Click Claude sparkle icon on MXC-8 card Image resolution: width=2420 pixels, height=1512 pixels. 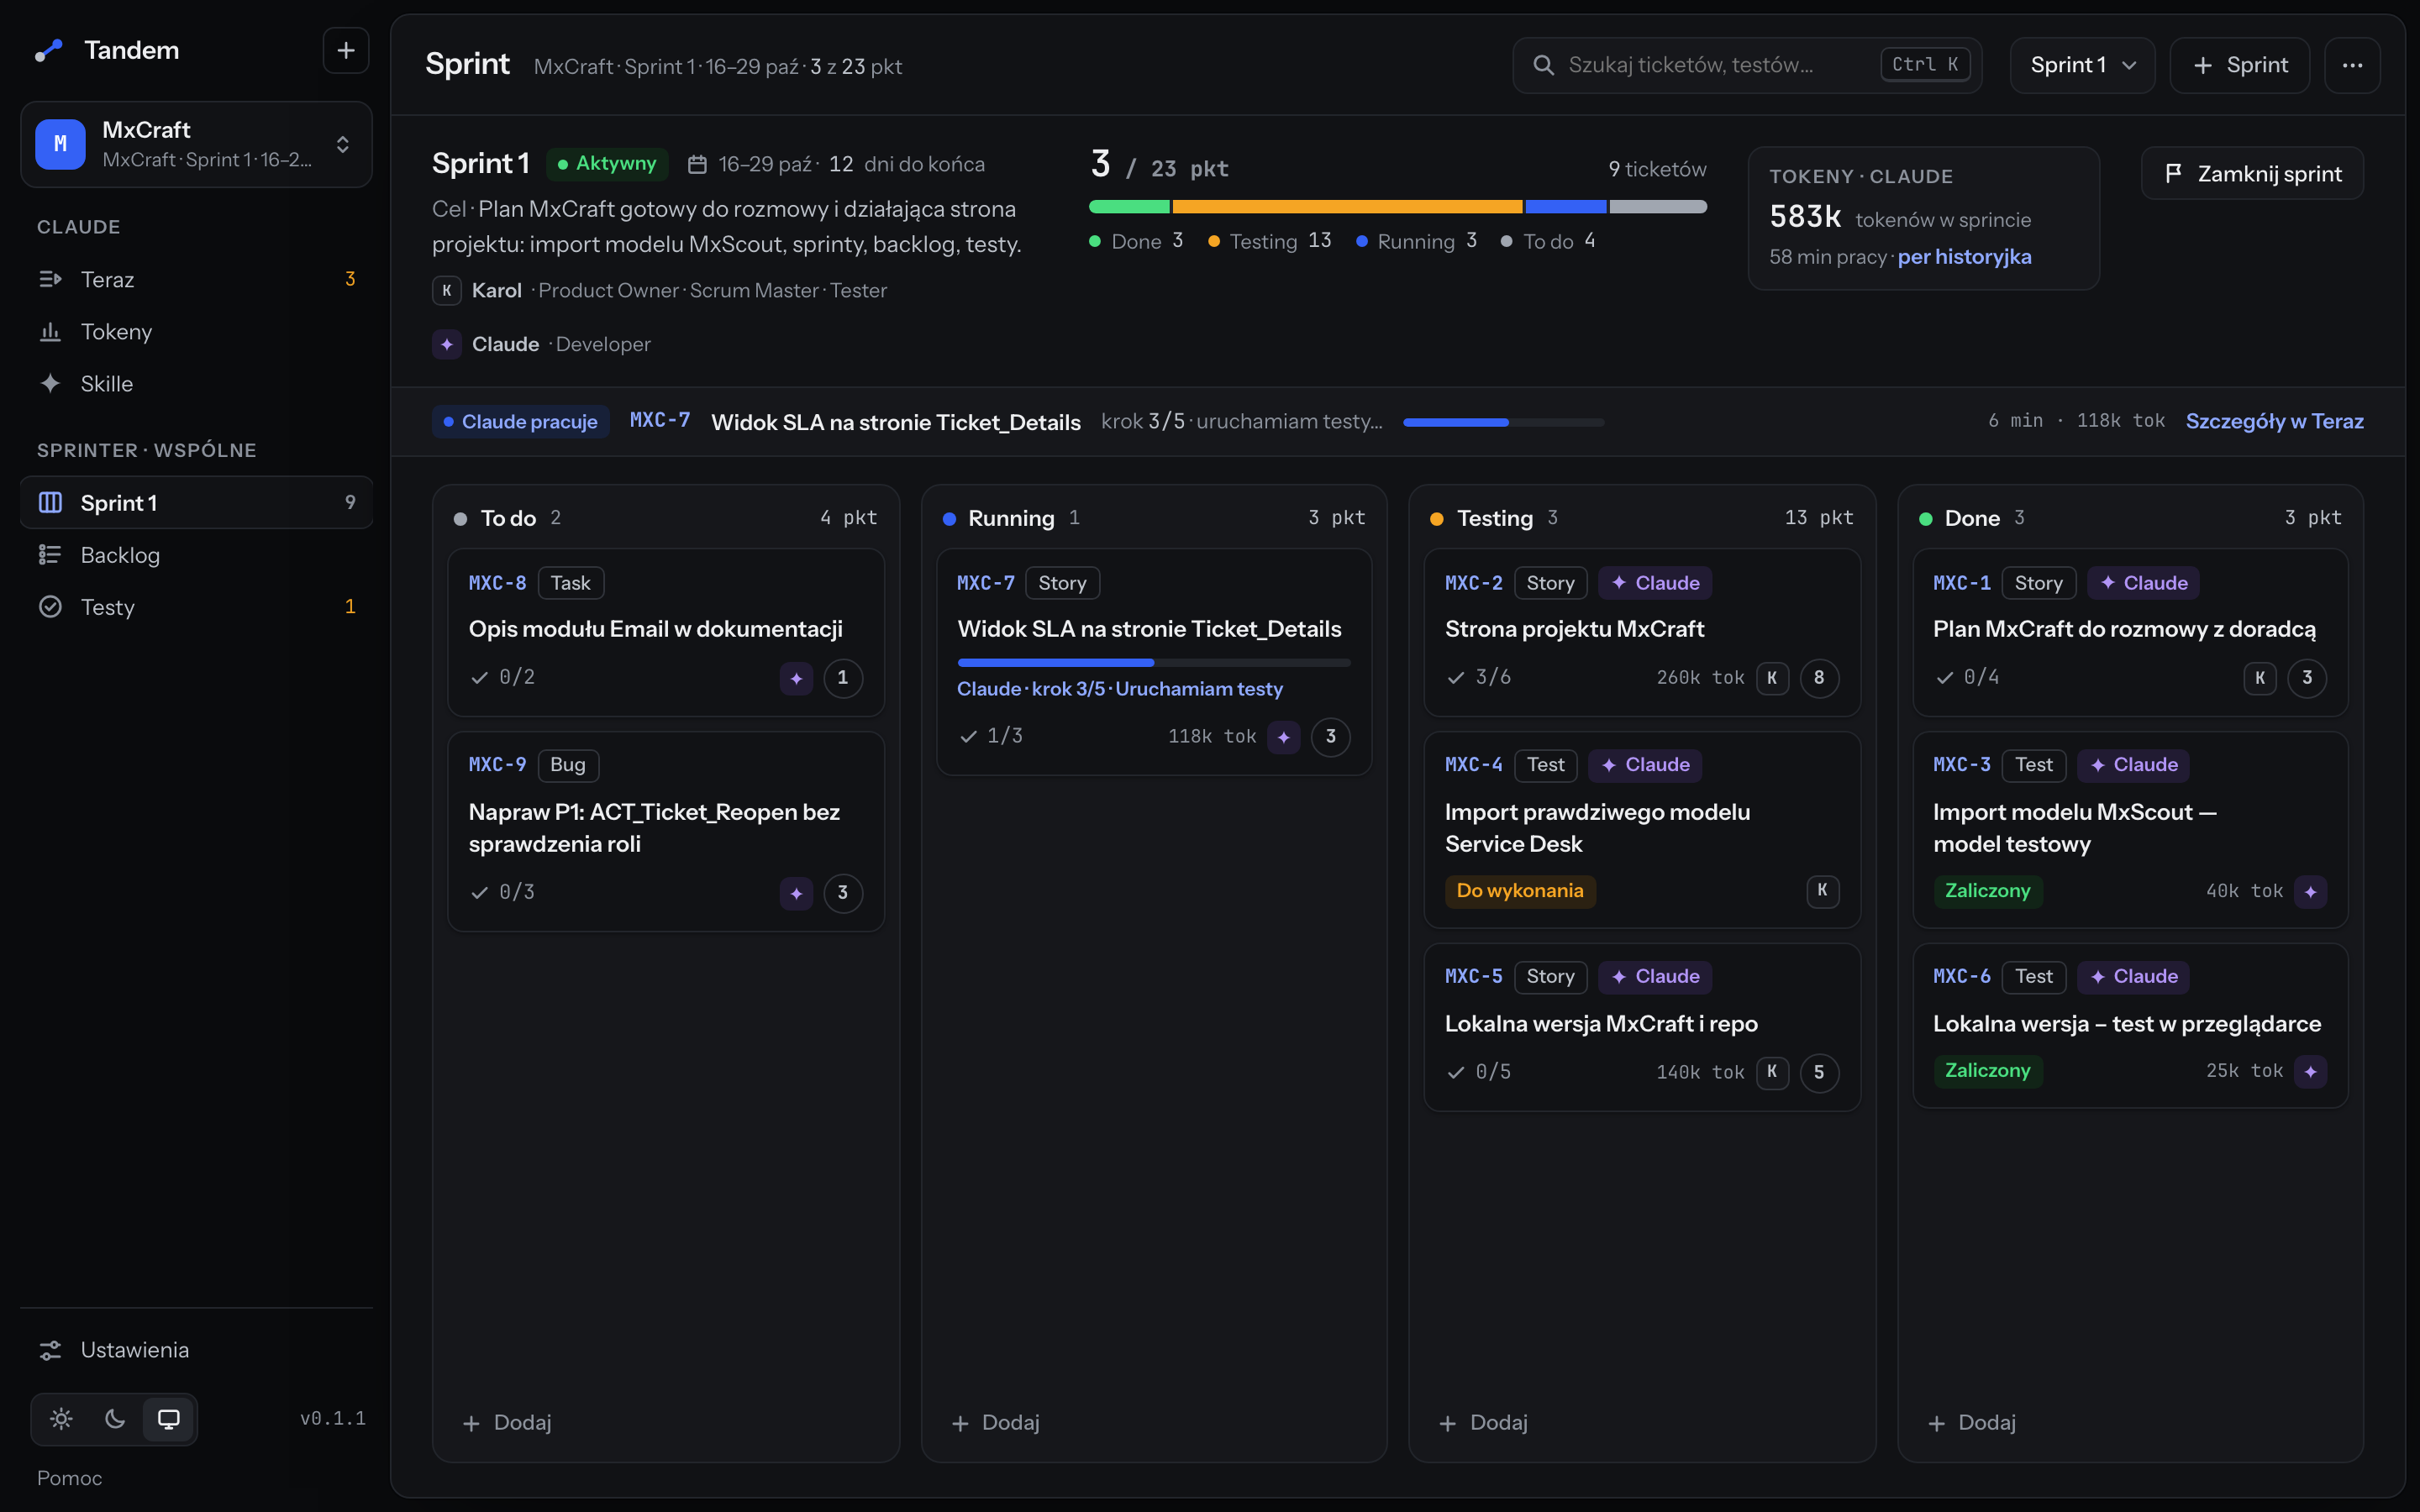tap(796, 678)
